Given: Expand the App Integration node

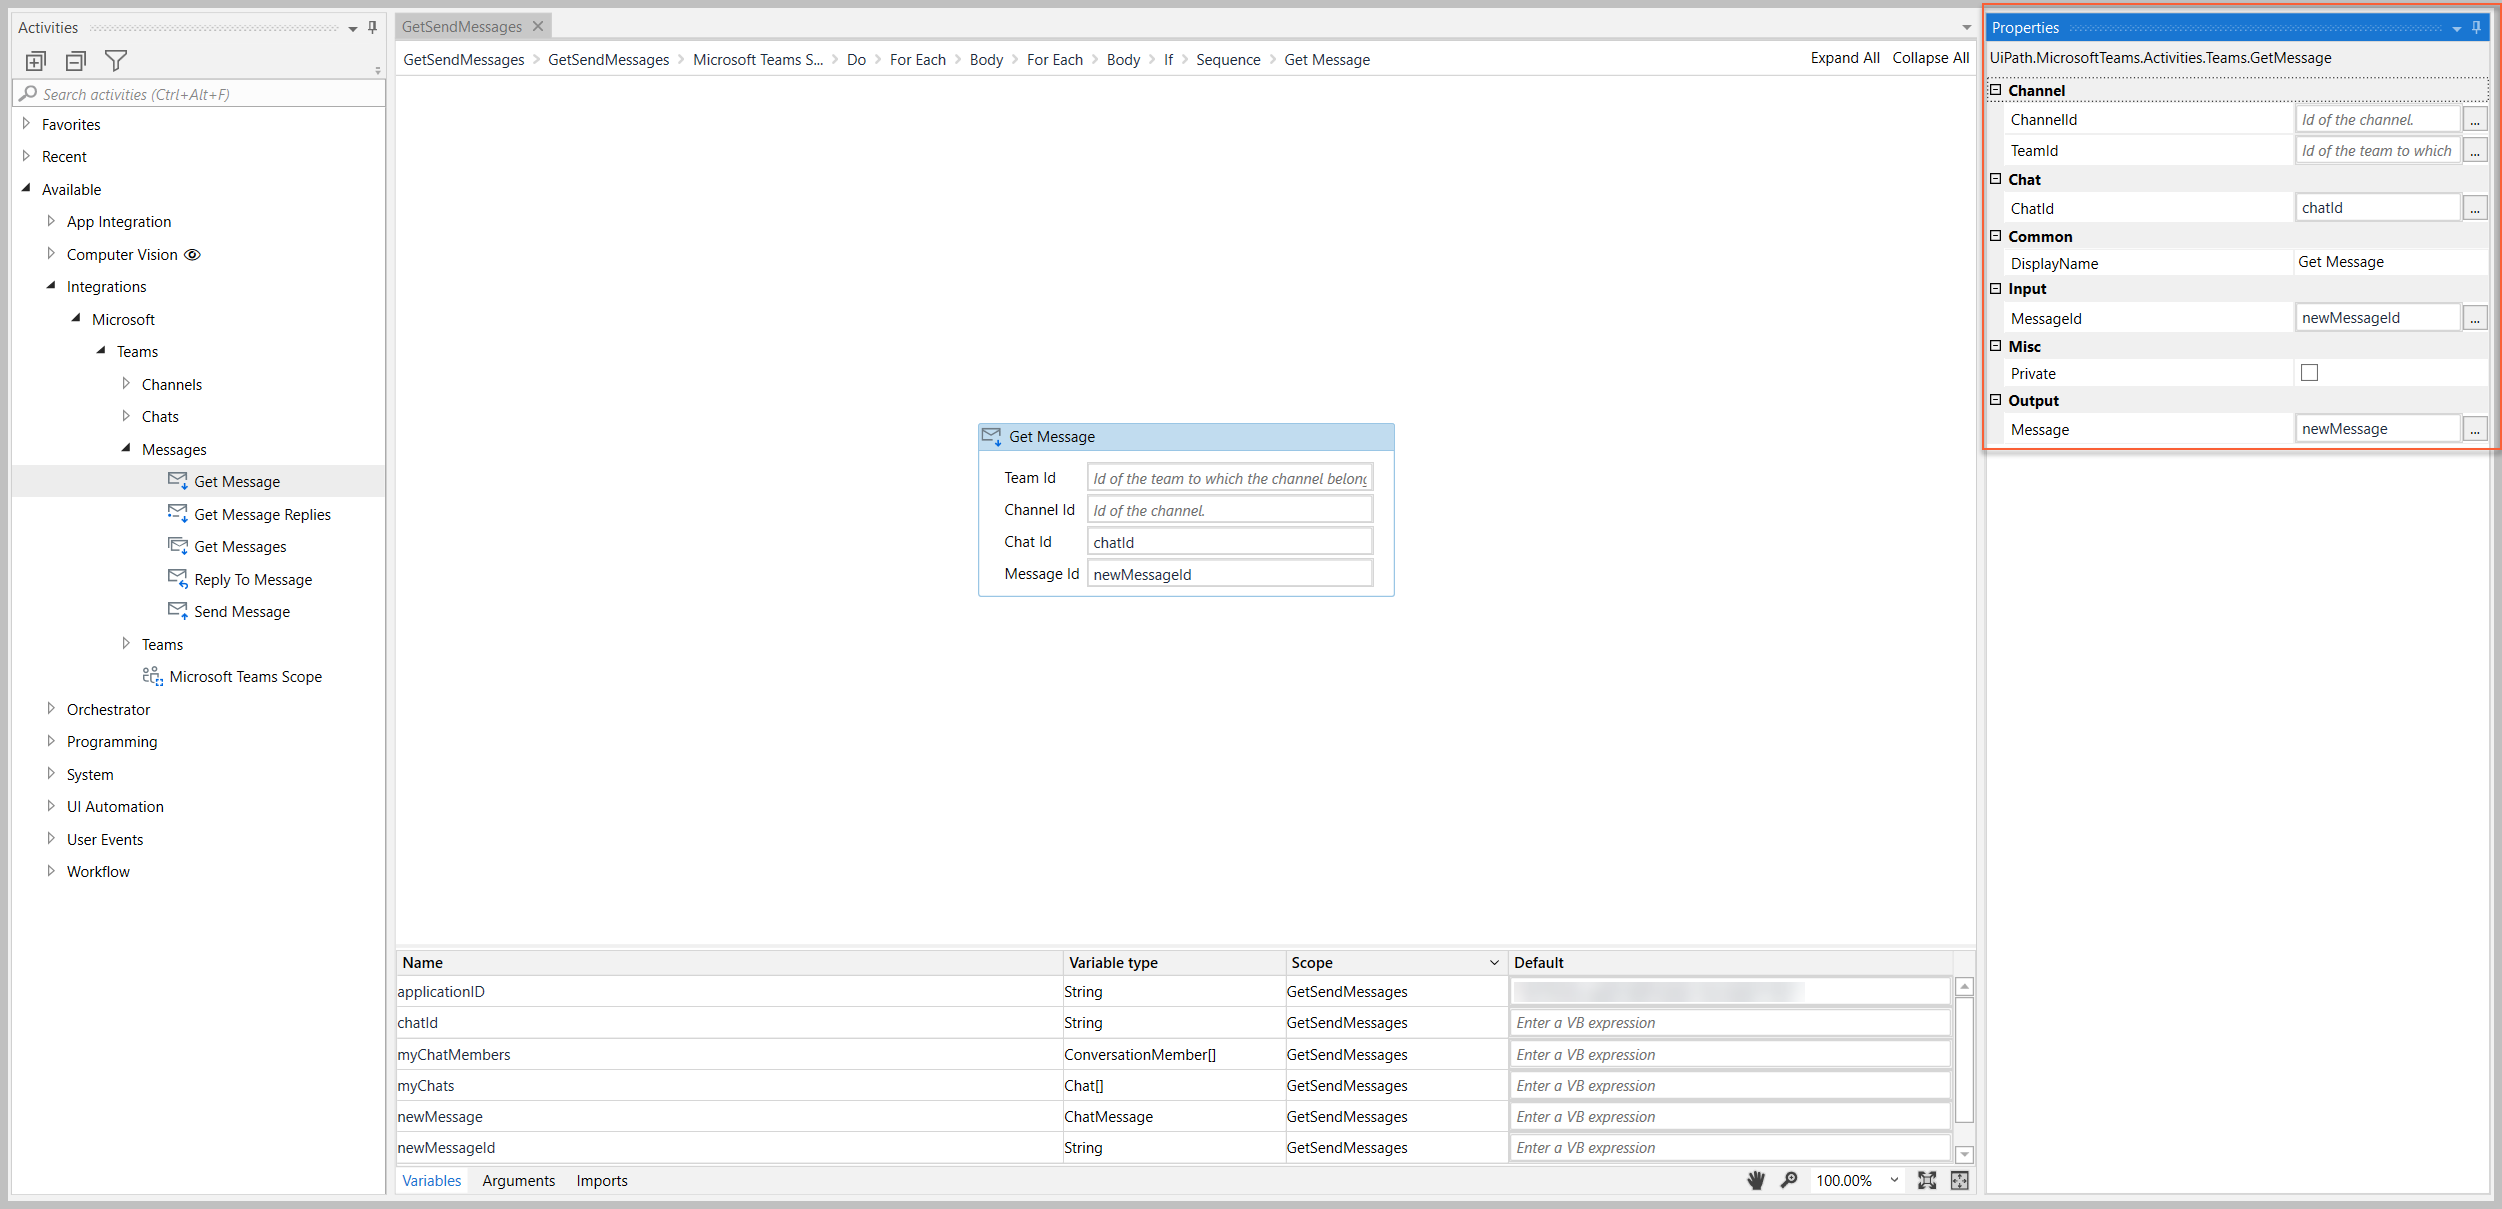Looking at the screenshot, I should [x=51, y=221].
